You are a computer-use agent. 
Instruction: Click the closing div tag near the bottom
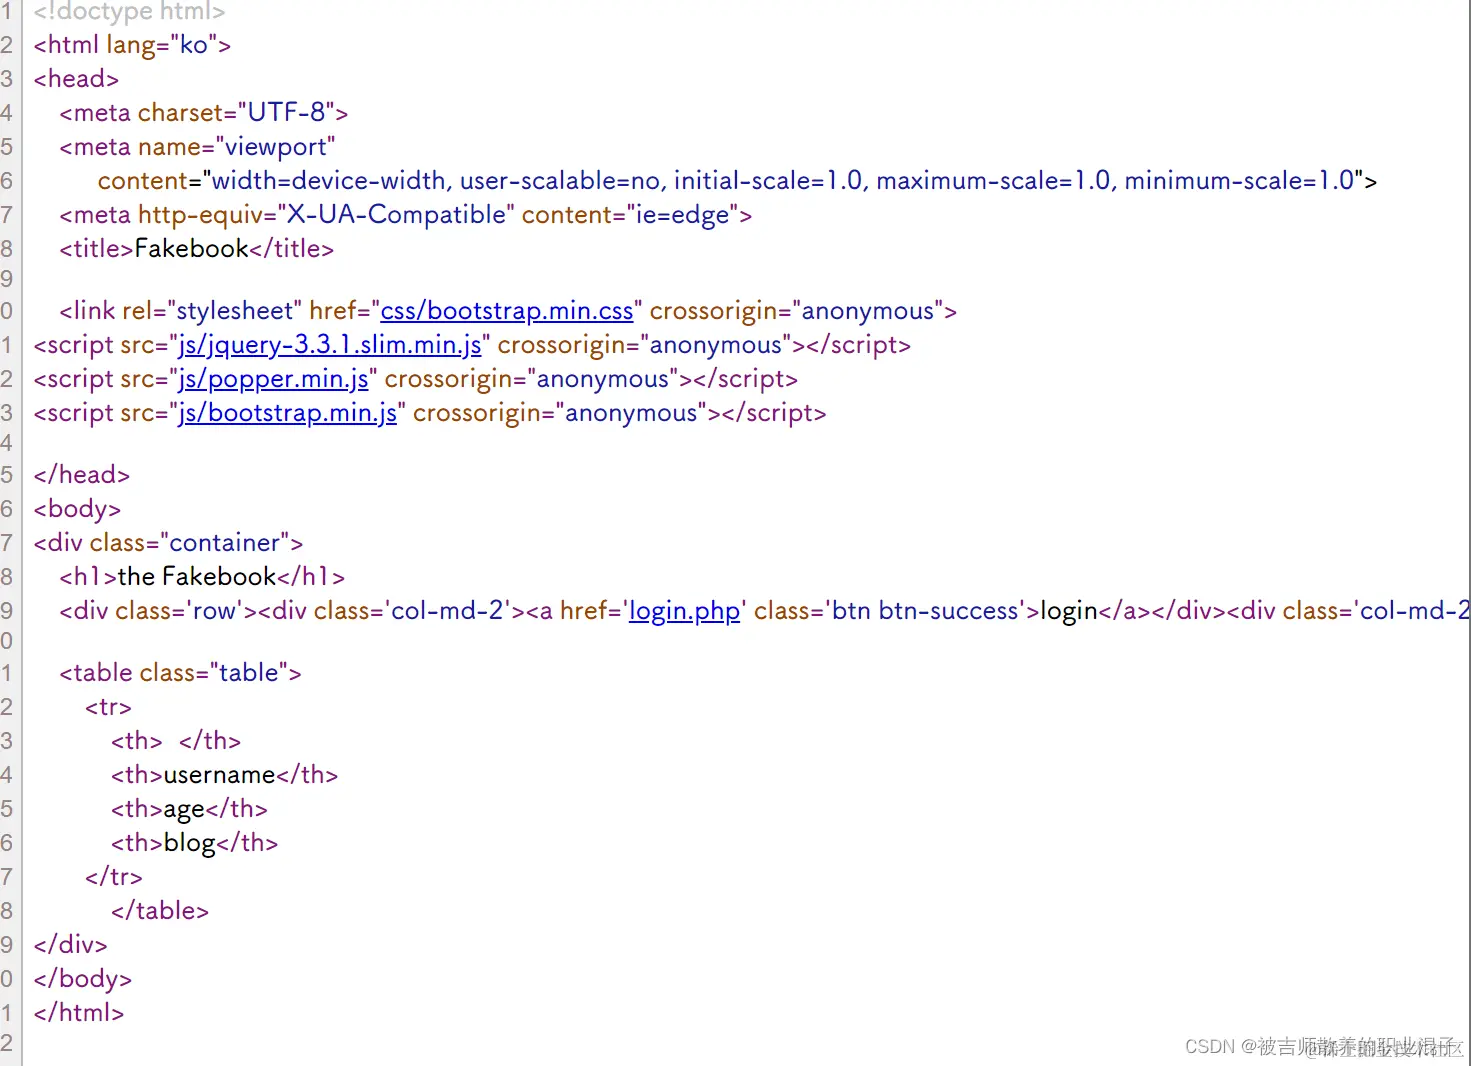tap(71, 945)
